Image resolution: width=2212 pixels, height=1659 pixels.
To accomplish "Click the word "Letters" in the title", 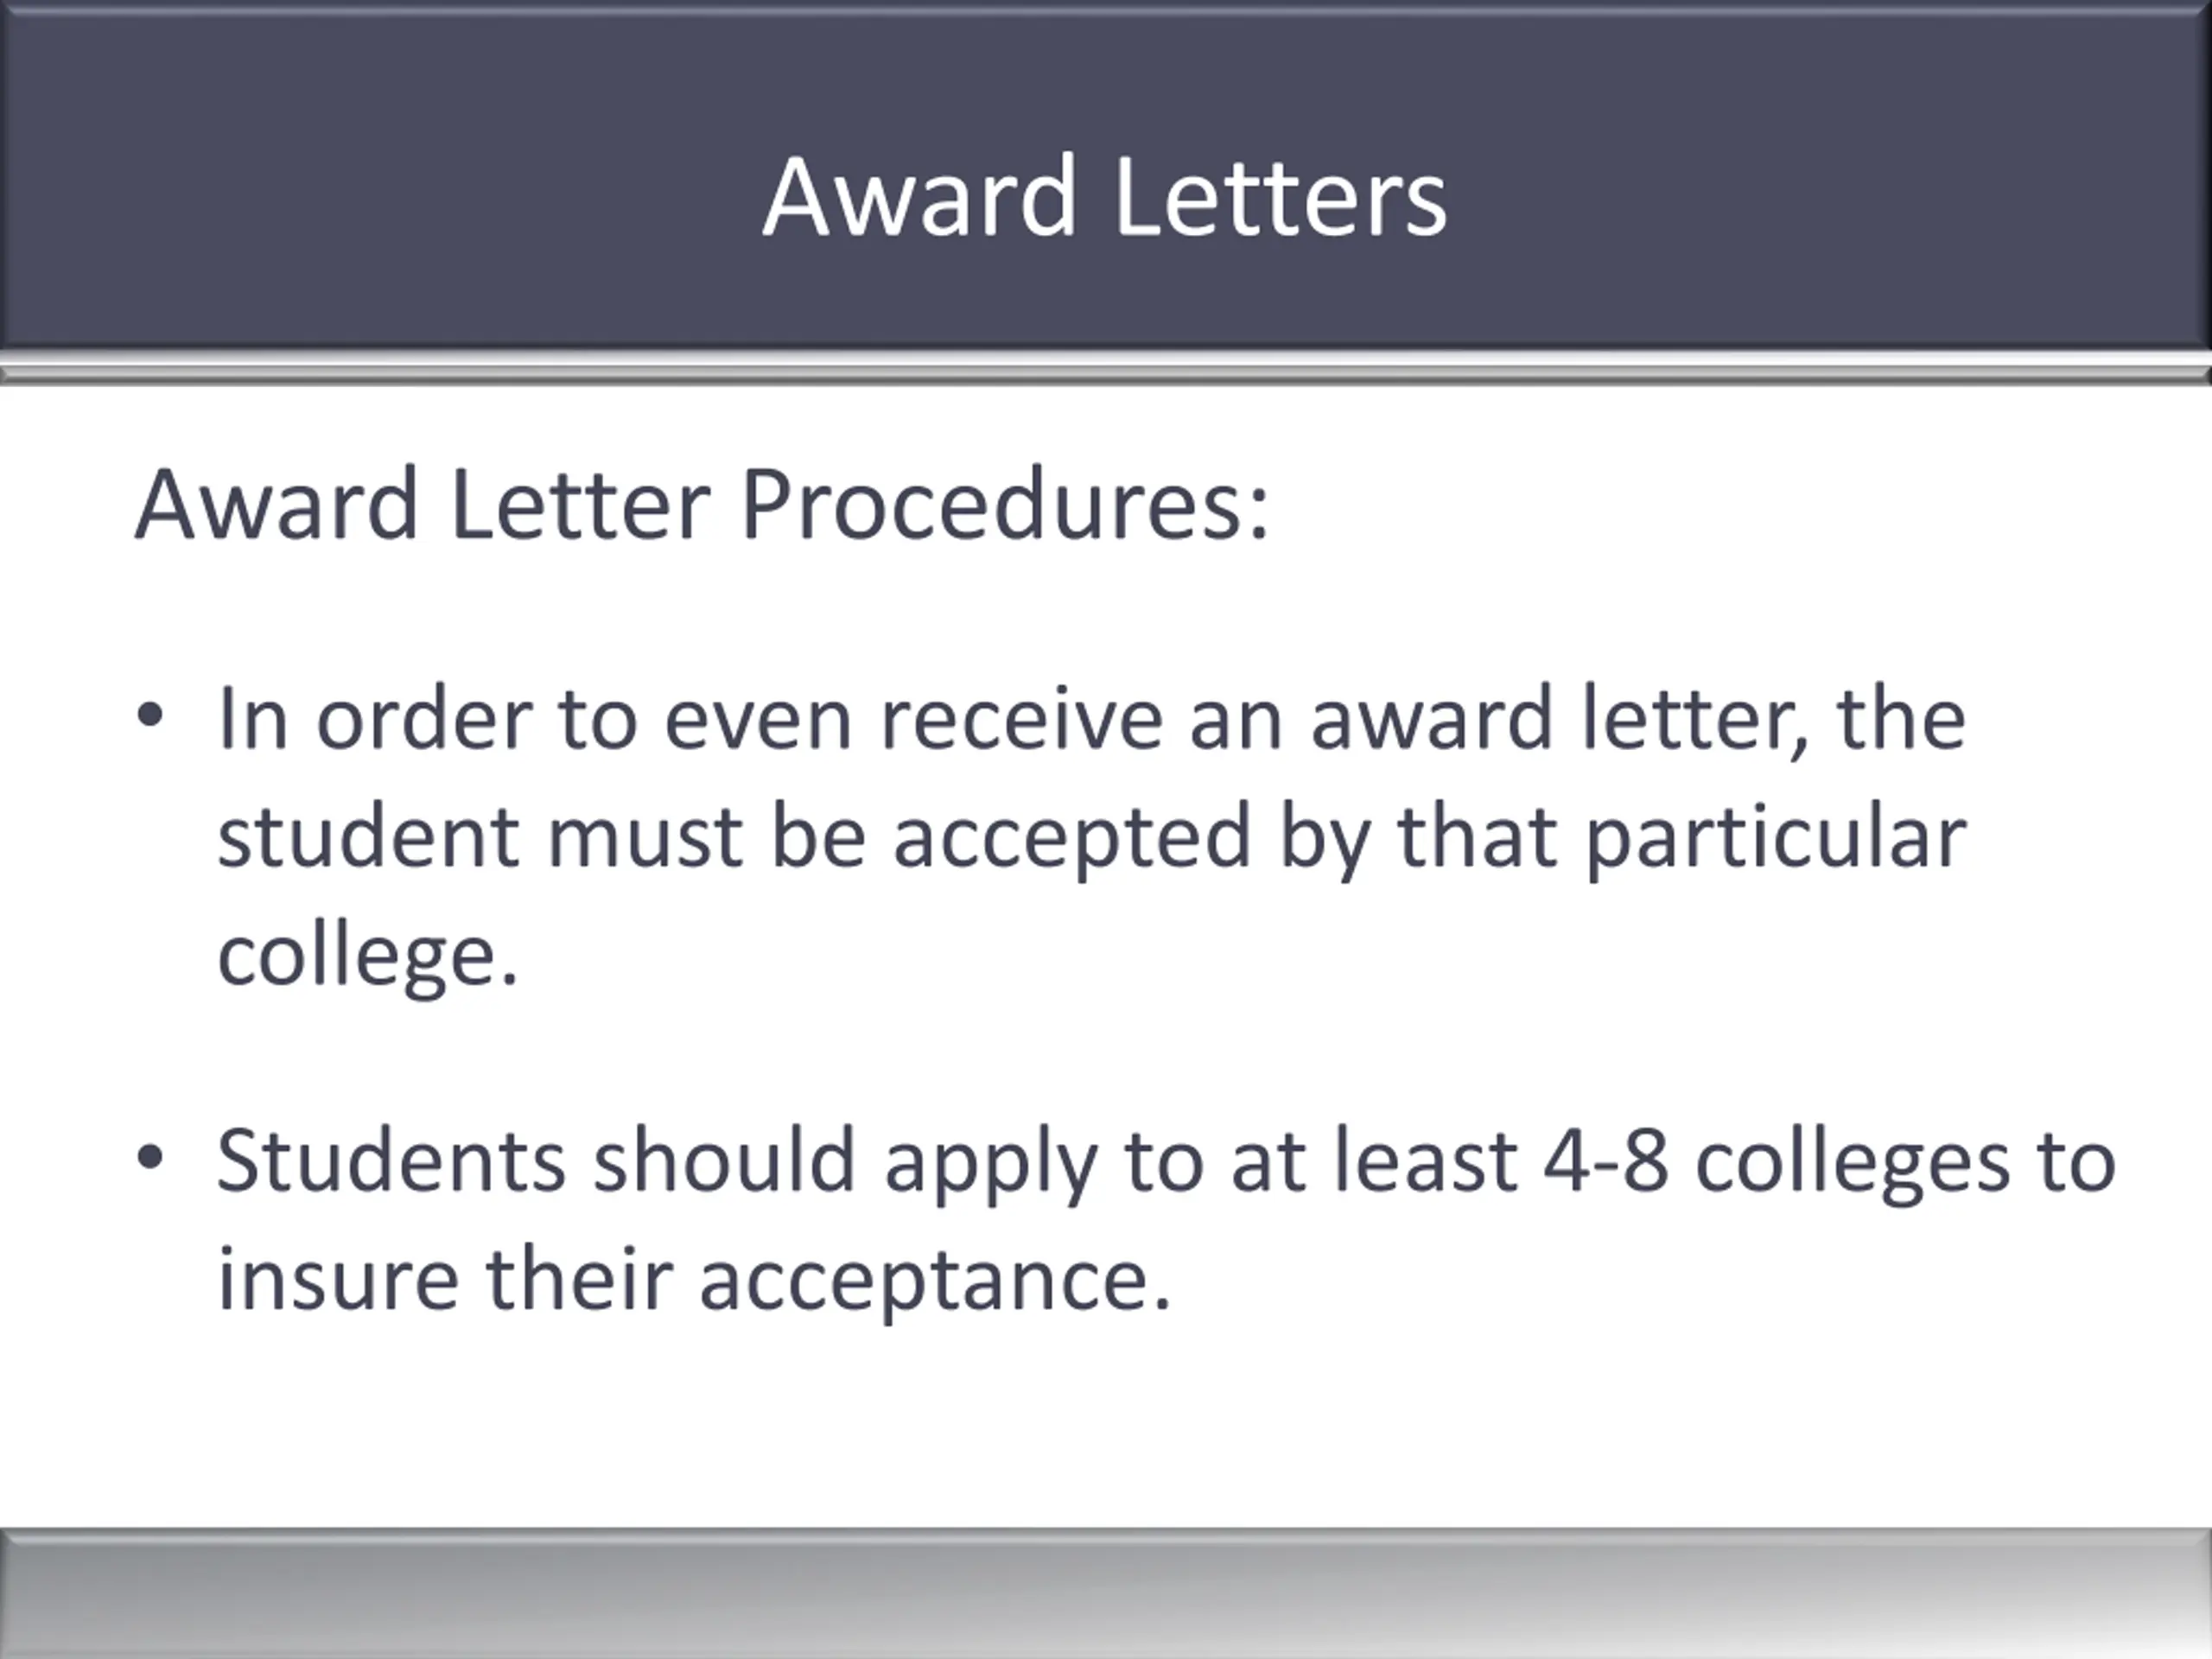I will [1280, 197].
